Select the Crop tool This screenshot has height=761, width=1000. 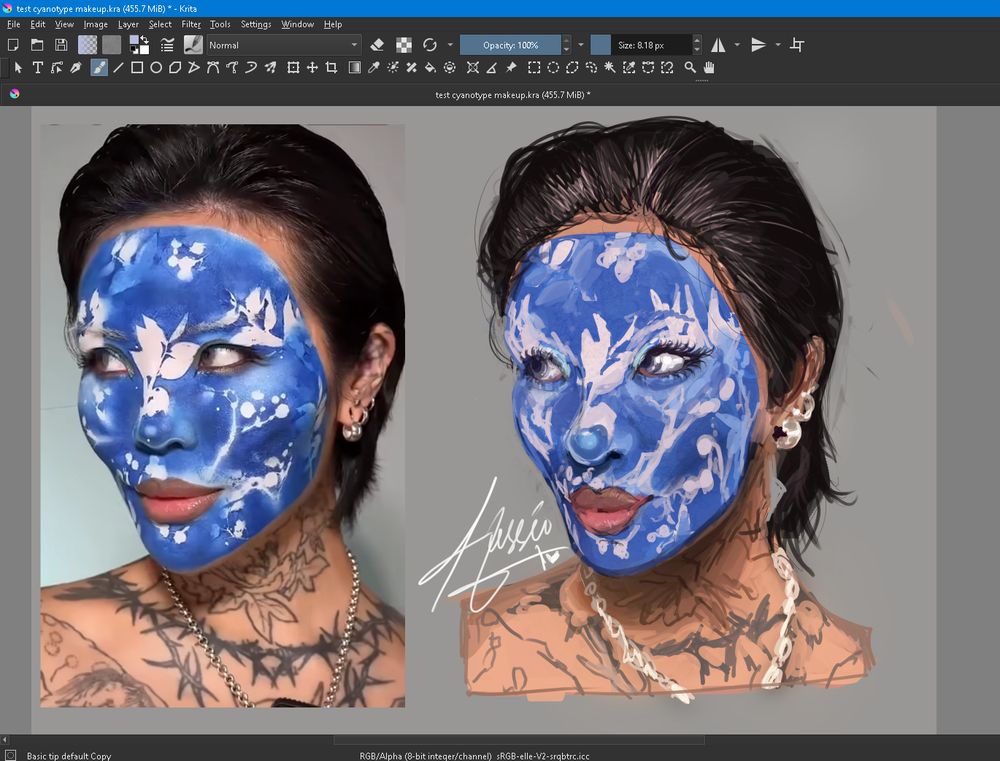point(332,68)
